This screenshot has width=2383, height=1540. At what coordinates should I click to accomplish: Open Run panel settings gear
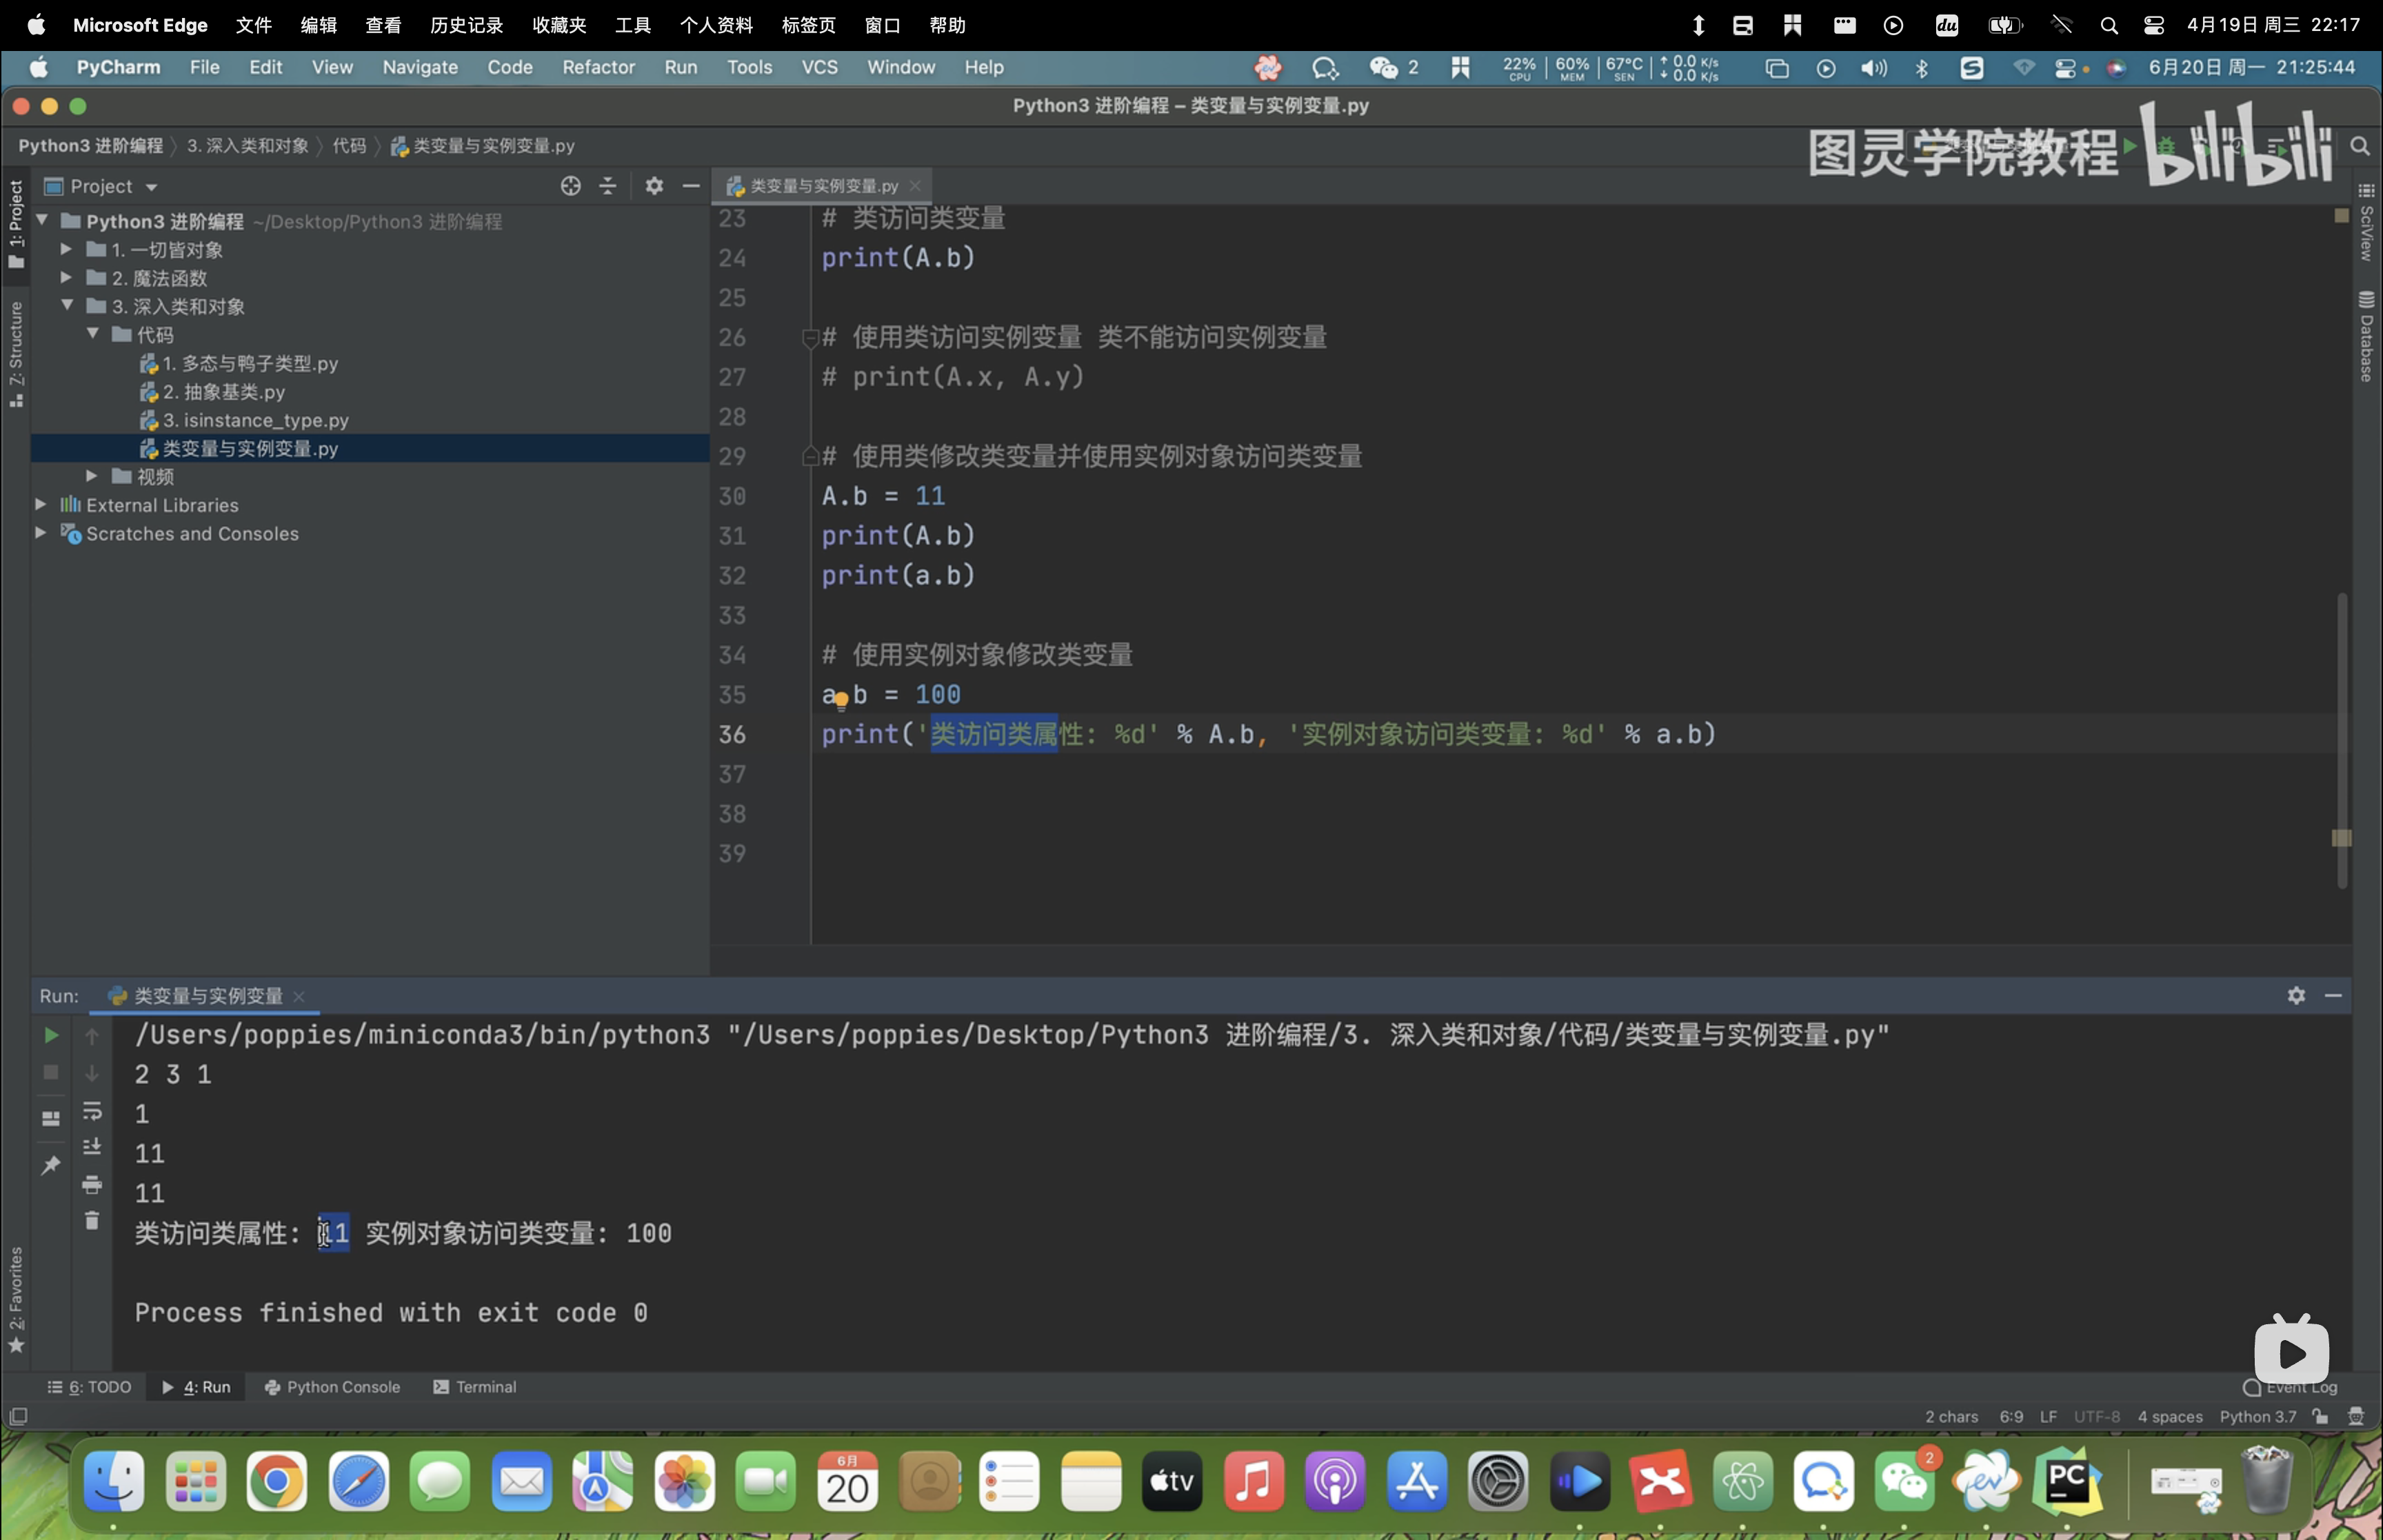coord(2296,995)
